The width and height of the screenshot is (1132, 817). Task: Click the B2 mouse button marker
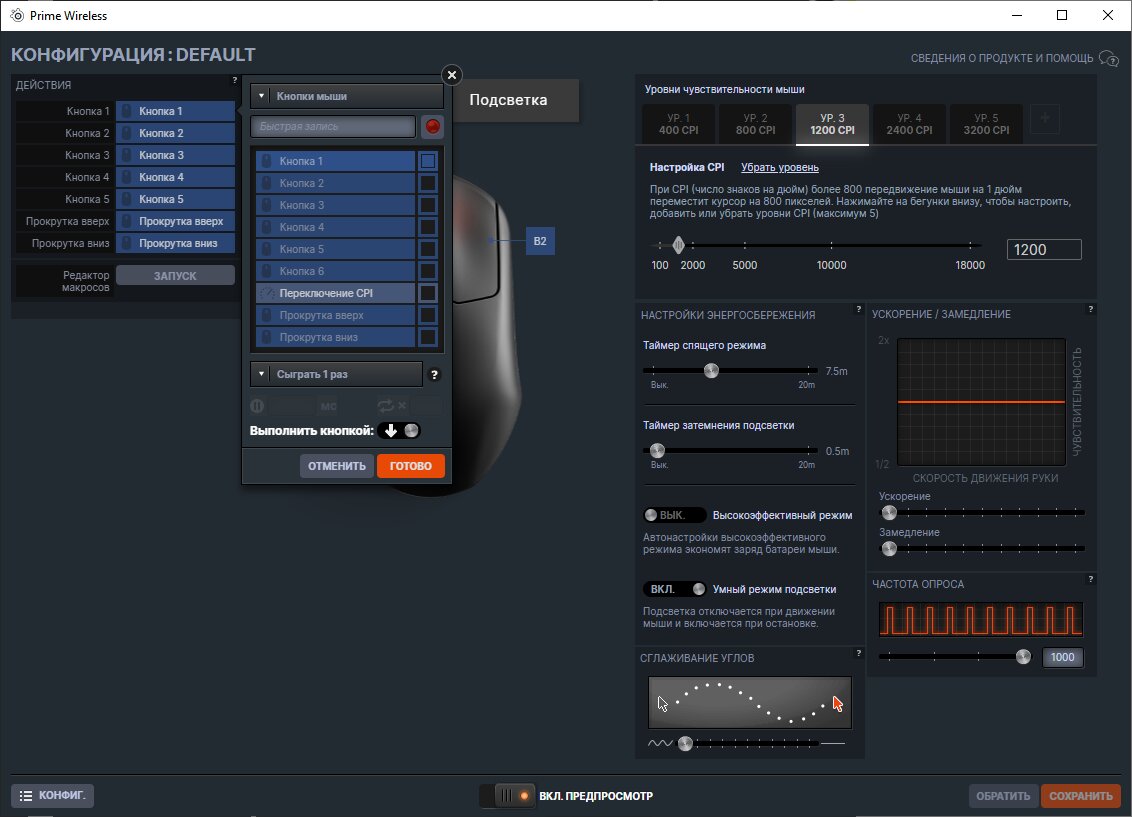(540, 241)
